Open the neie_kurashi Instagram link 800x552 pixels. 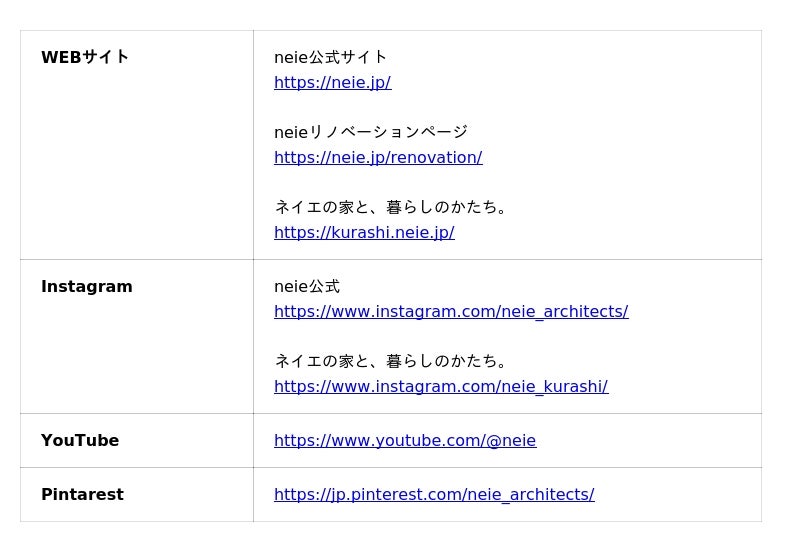441,387
